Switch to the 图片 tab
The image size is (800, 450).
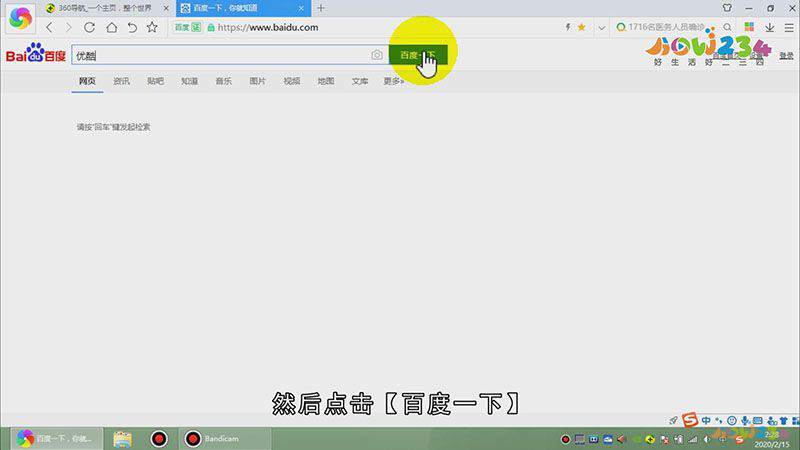[x=258, y=81]
